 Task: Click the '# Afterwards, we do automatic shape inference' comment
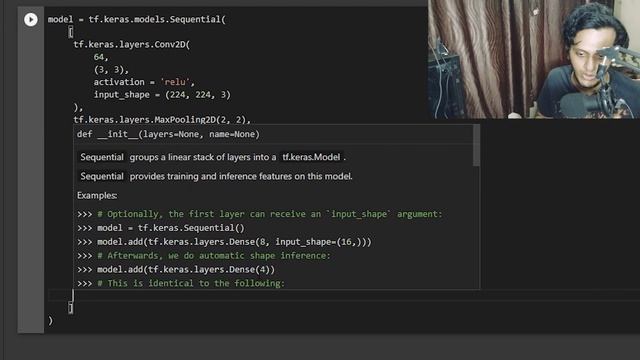[x=204, y=256]
